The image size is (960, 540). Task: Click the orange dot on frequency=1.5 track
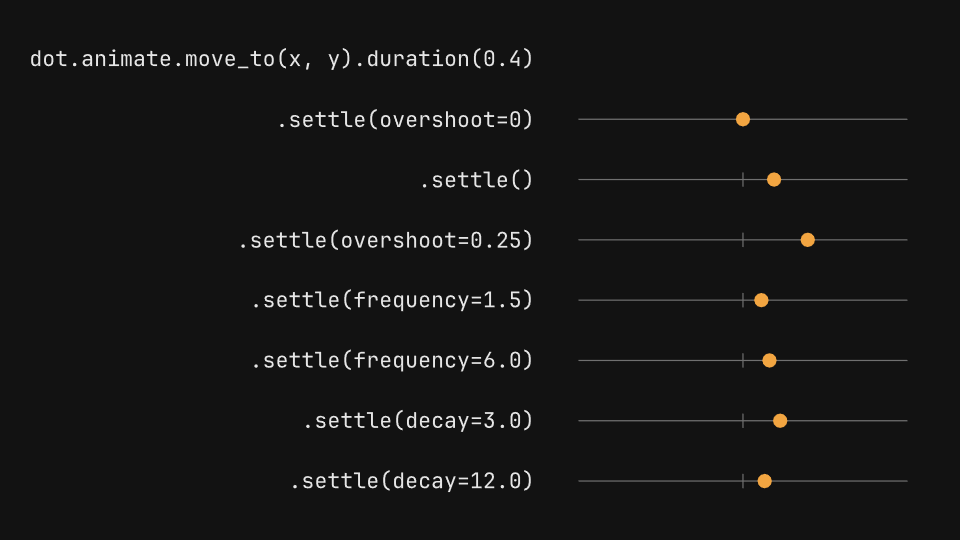[761, 300]
